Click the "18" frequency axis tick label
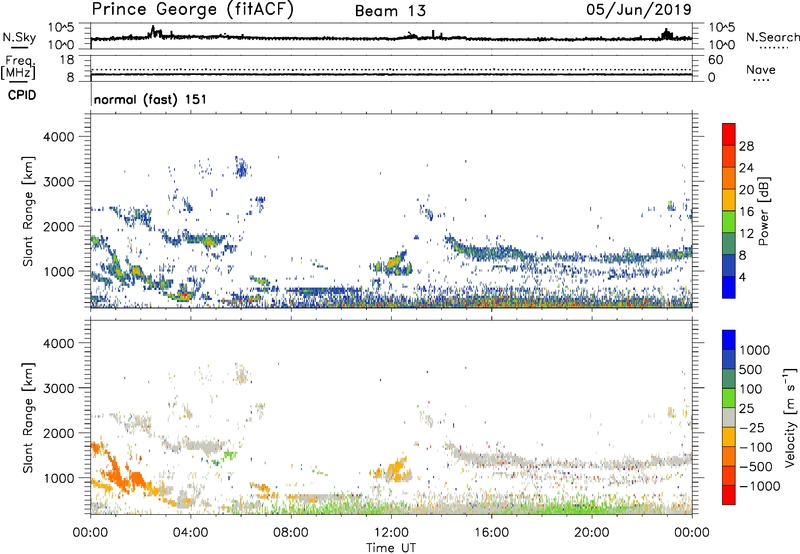The height and width of the screenshot is (554, 800). tap(67, 60)
